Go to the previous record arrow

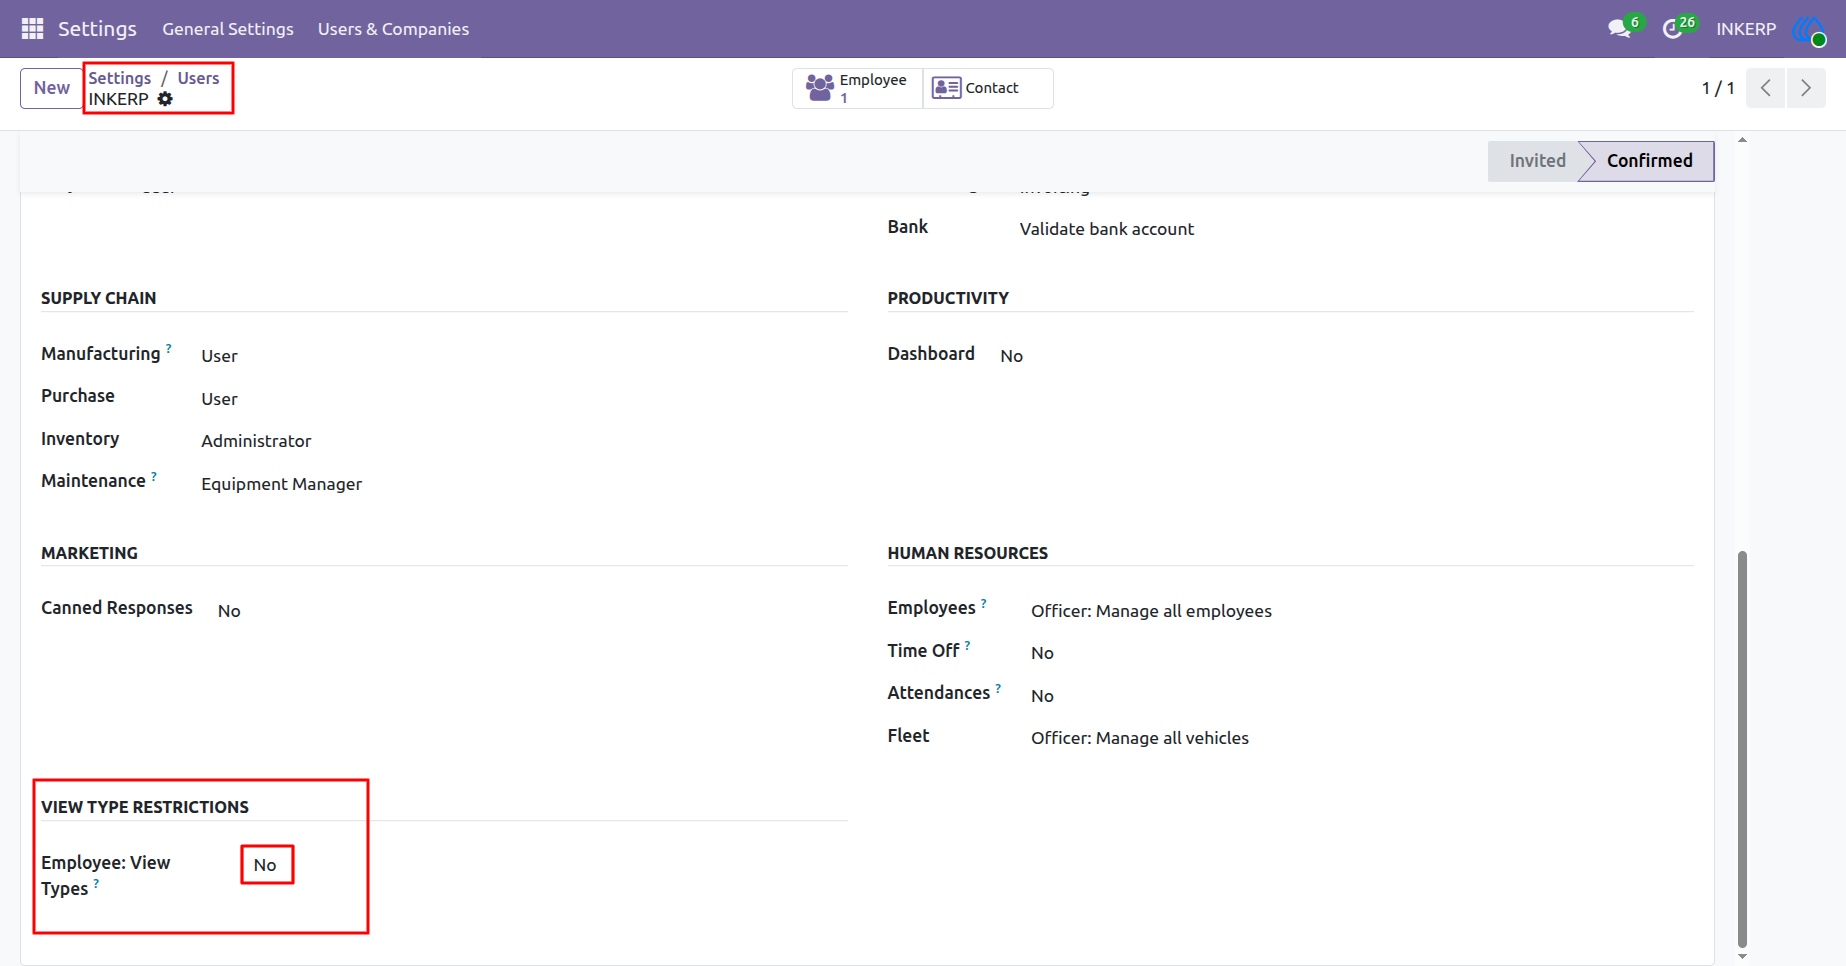point(1766,88)
